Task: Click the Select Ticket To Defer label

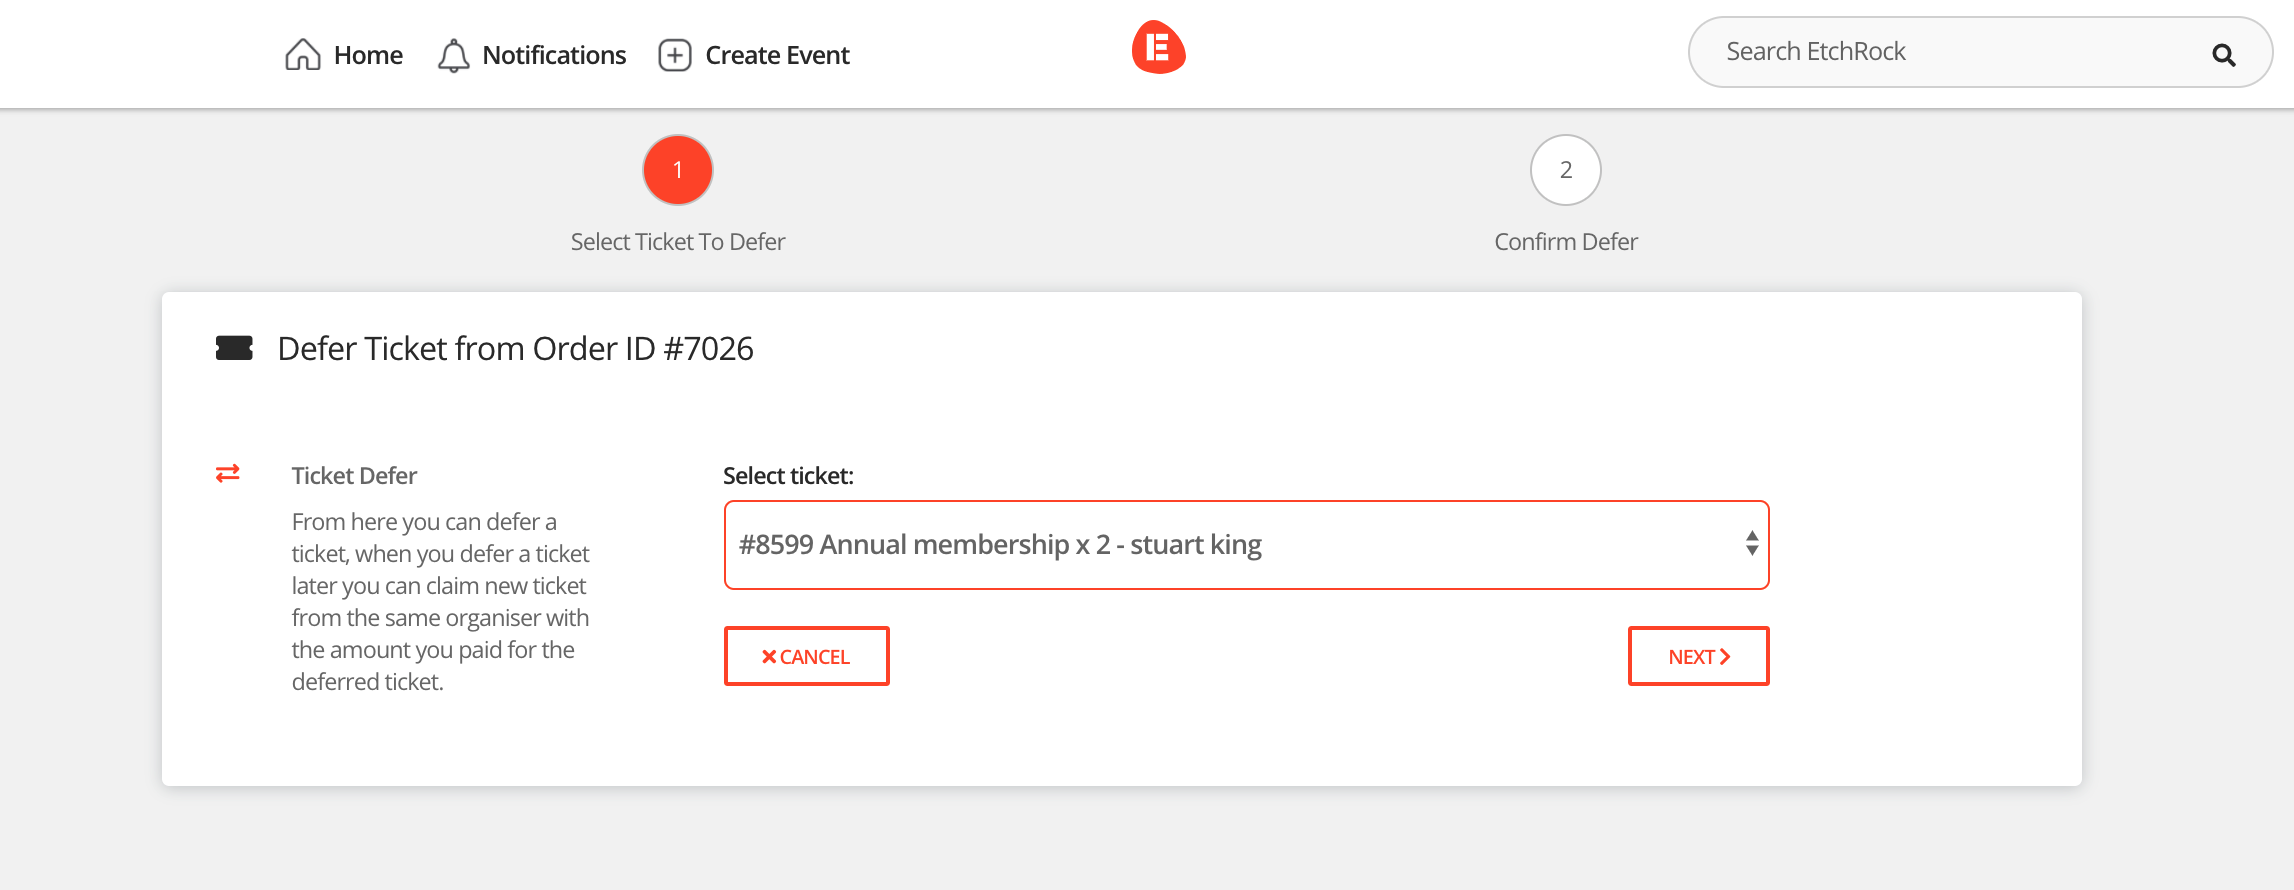Action: pyautogui.click(x=678, y=242)
